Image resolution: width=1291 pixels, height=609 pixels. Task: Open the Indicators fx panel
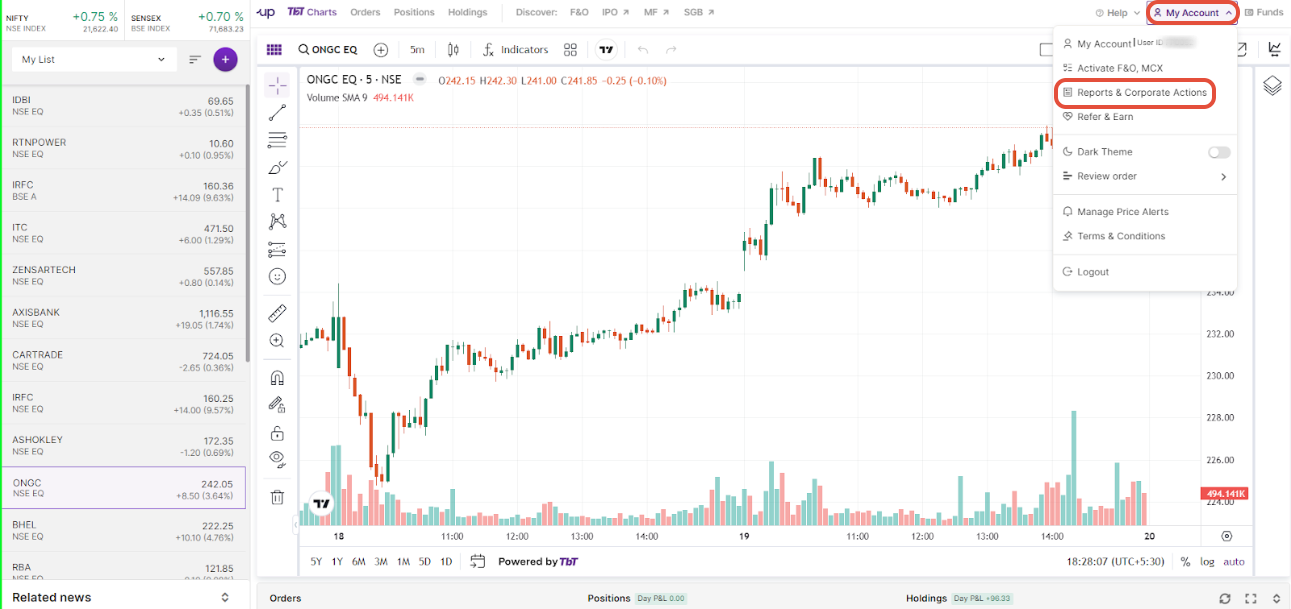515,50
